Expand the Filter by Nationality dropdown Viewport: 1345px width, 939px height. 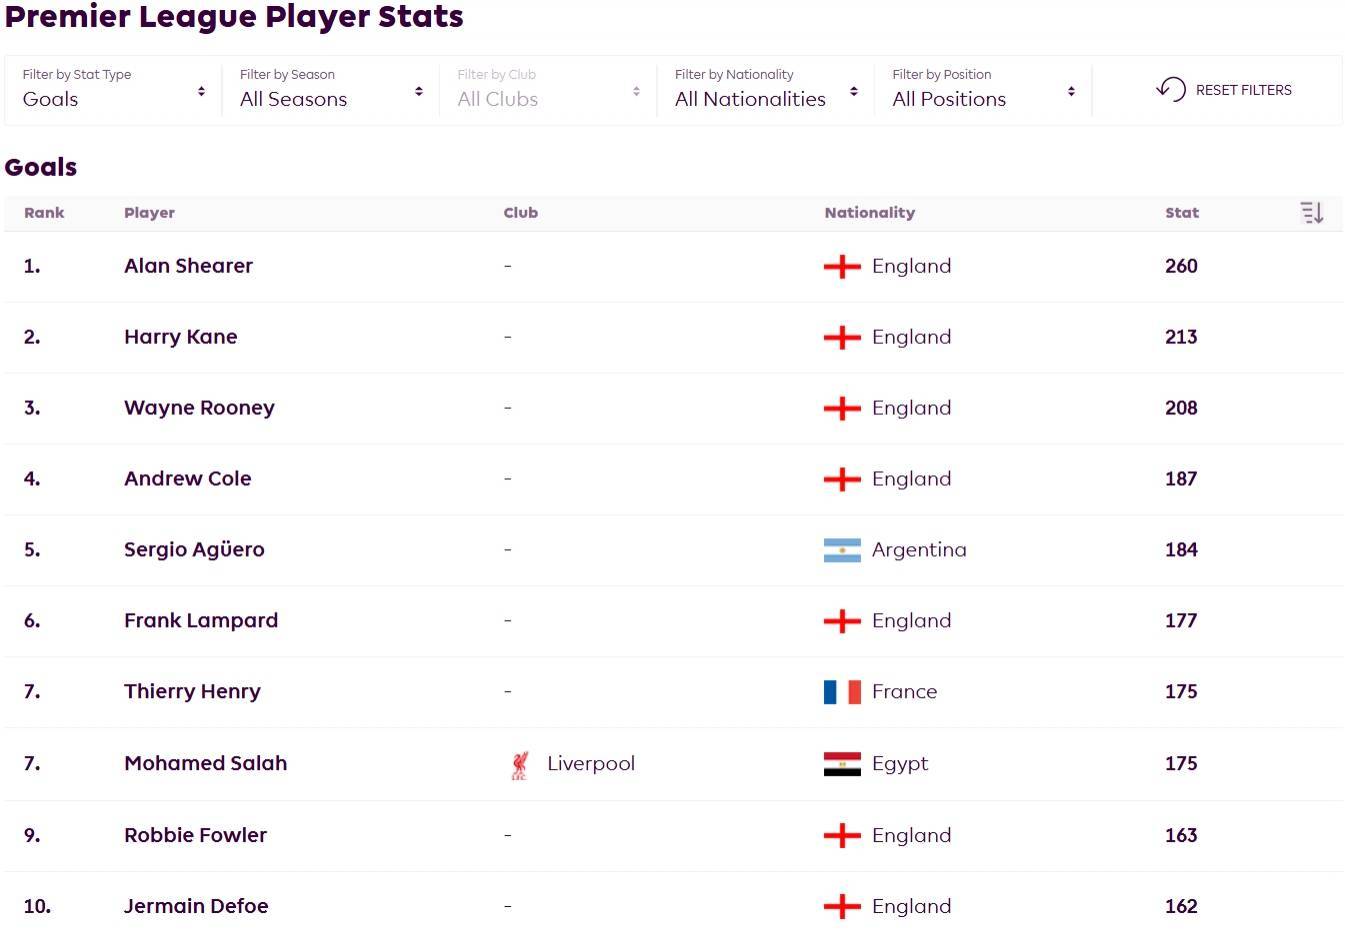[x=766, y=90]
